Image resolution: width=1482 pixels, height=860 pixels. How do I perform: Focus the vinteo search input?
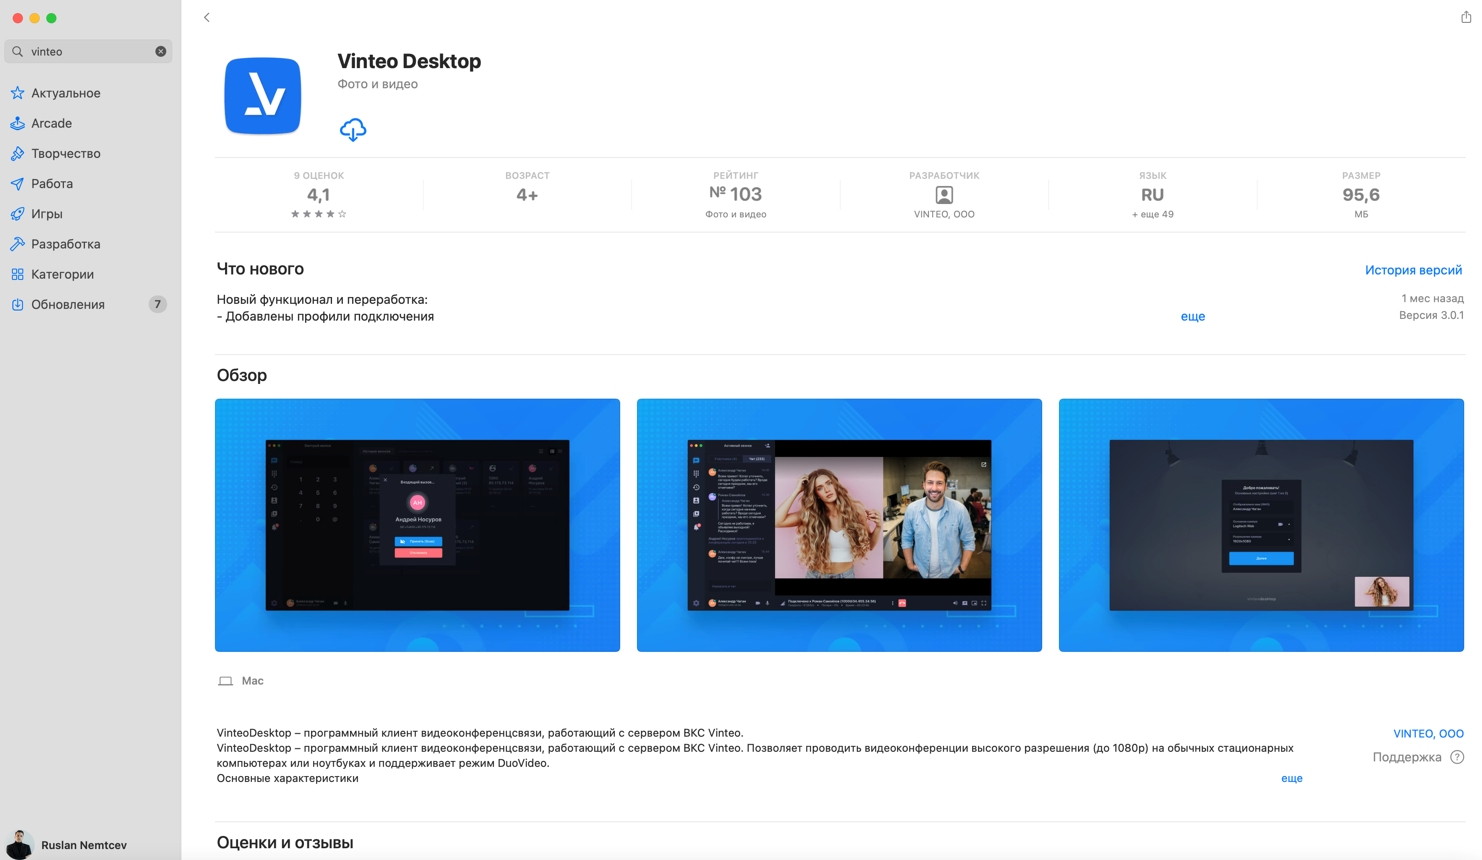(x=88, y=51)
